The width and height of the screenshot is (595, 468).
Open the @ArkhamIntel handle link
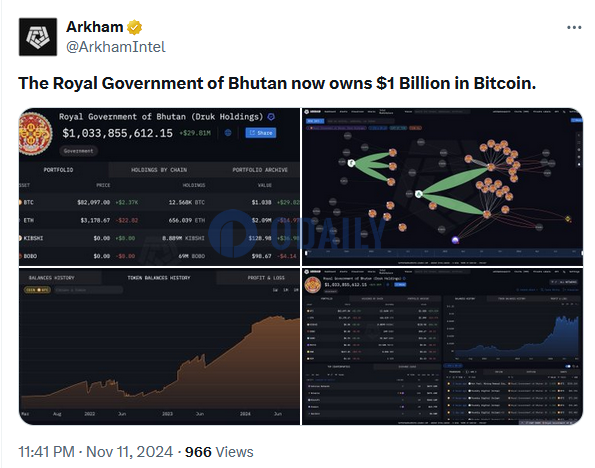116,47
